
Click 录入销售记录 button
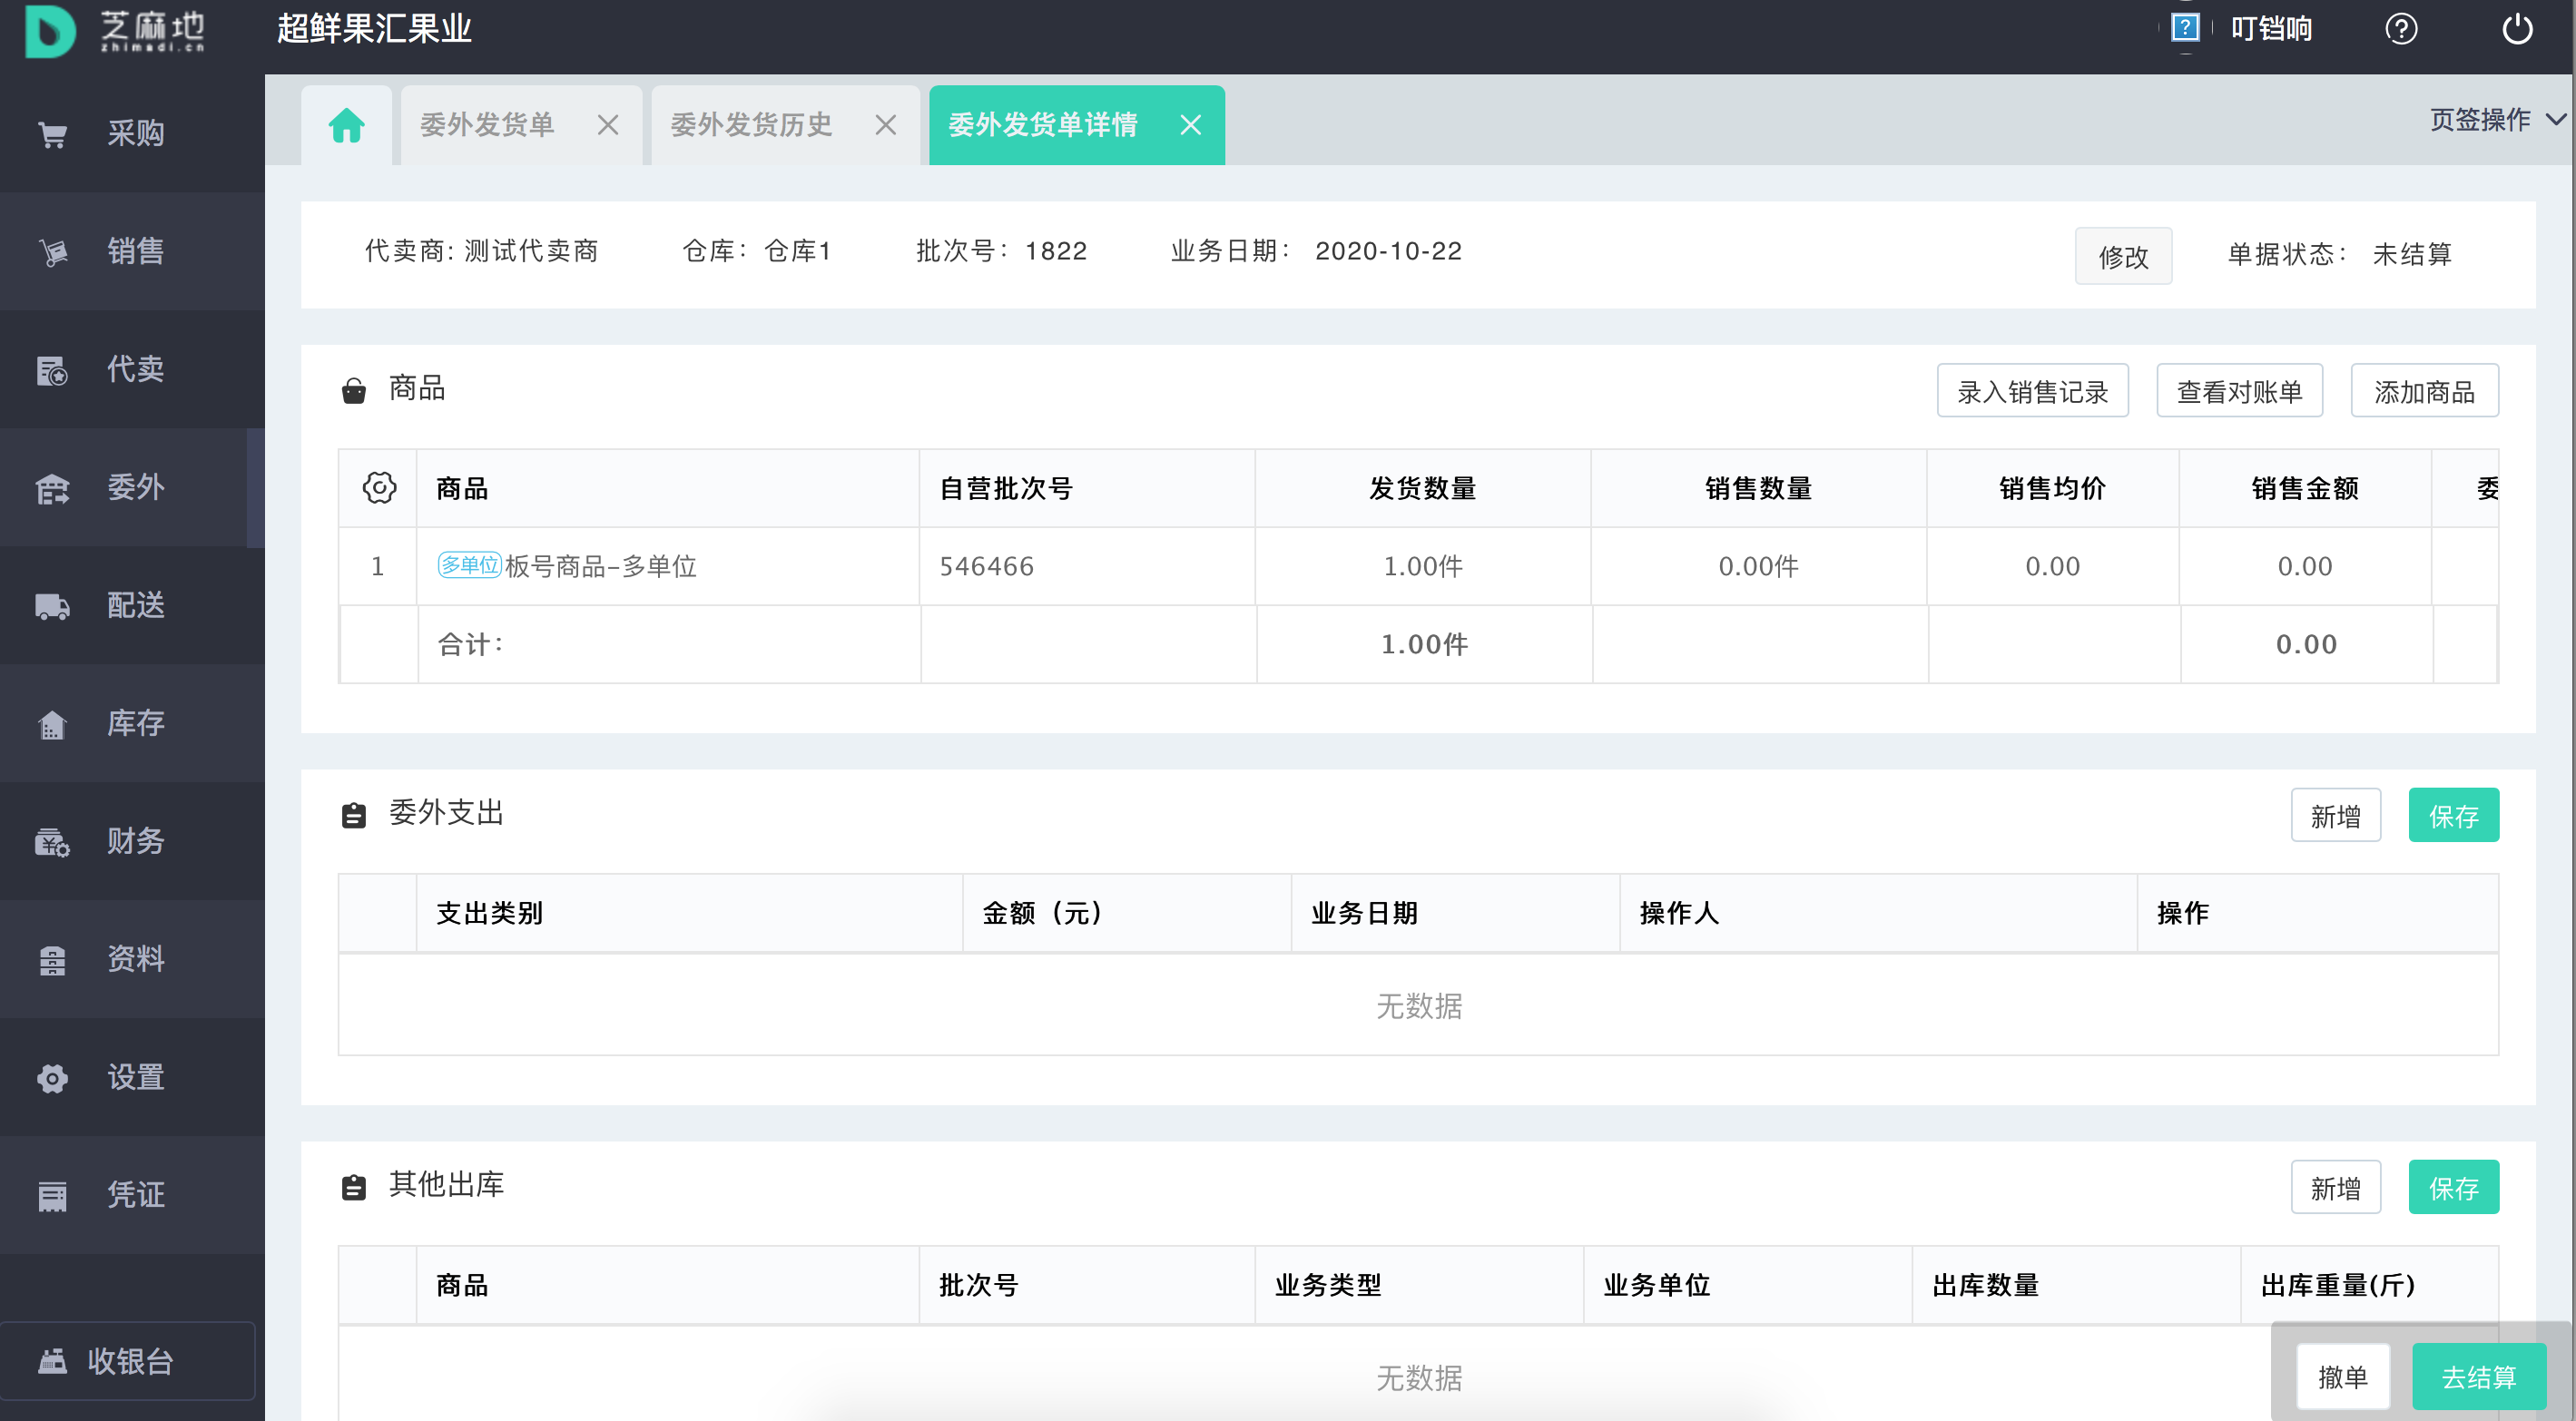[x=2032, y=391]
